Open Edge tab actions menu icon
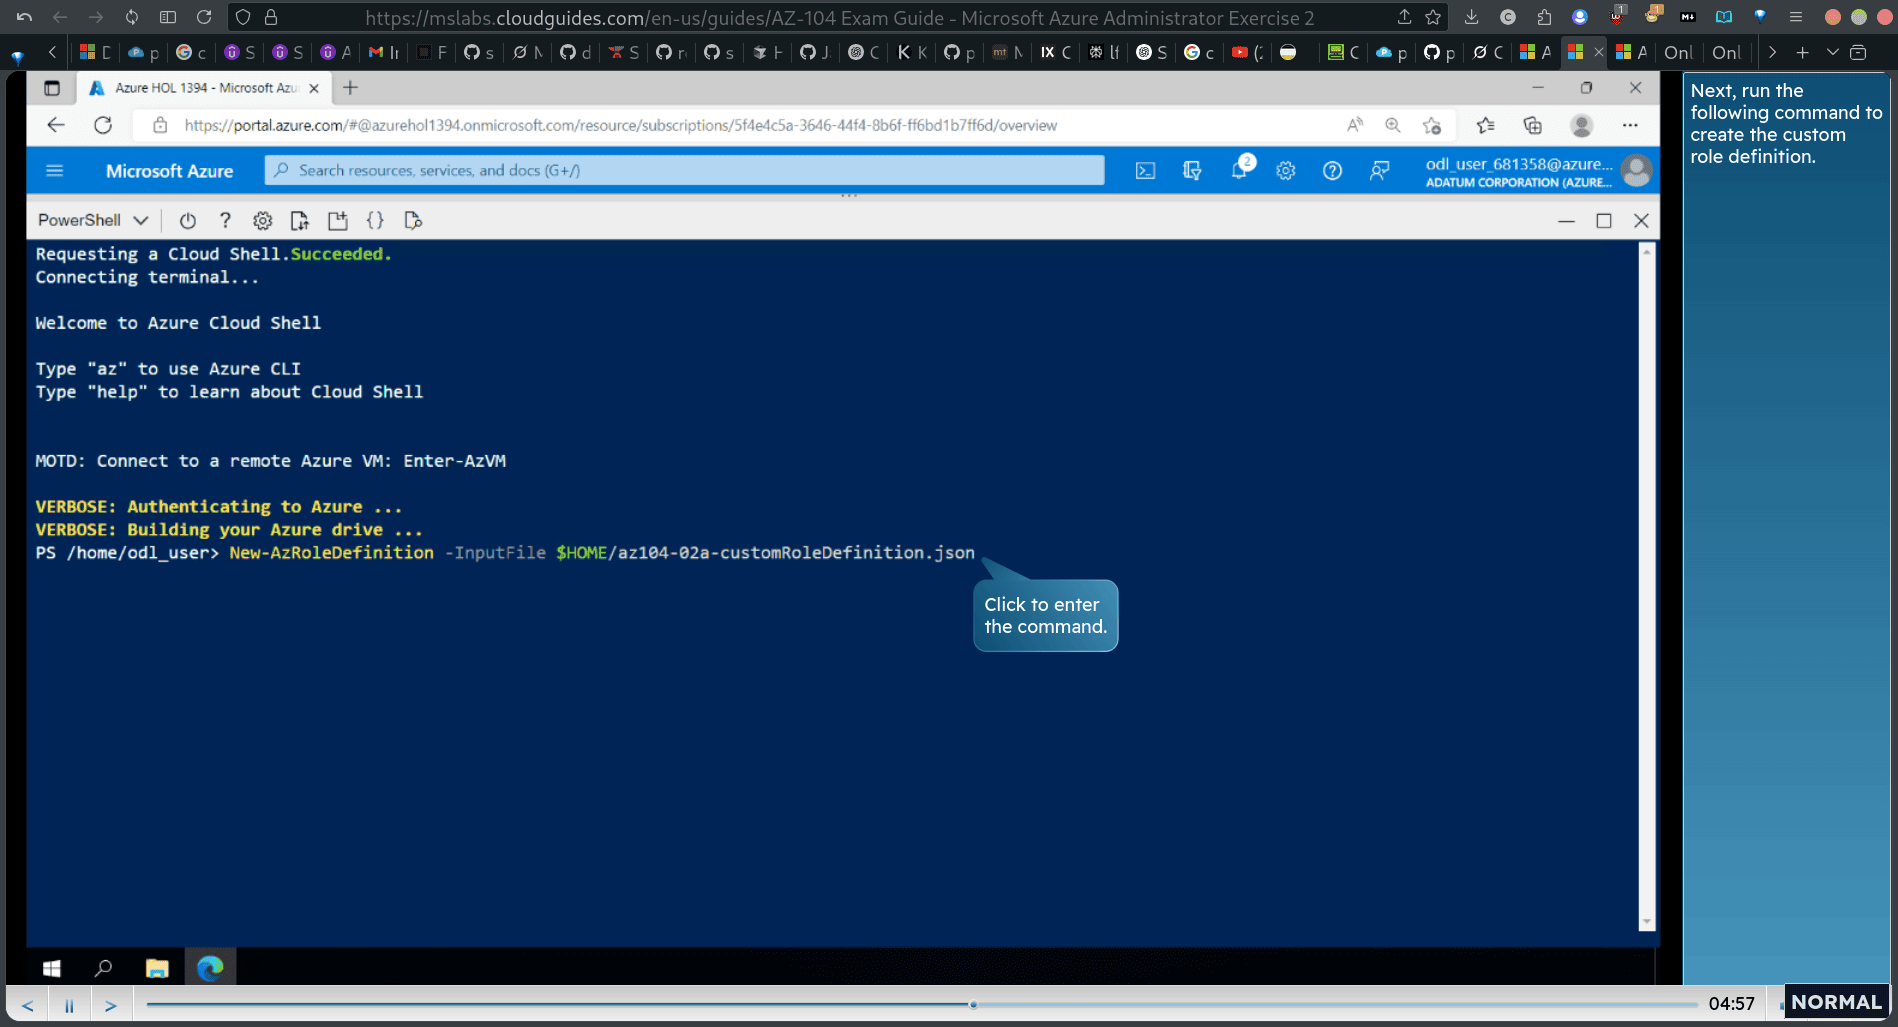This screenshot has height=1027, width=1898. (52, 88)
